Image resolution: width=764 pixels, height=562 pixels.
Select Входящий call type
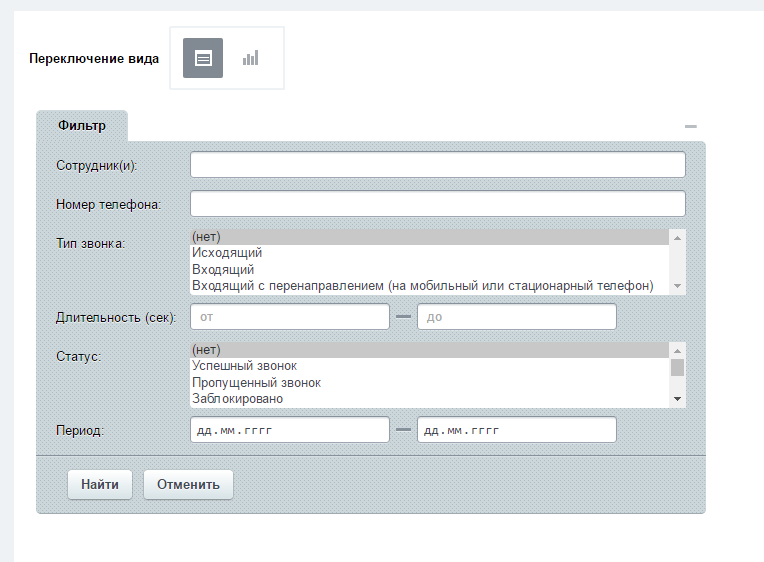click(x=222, y=269)
